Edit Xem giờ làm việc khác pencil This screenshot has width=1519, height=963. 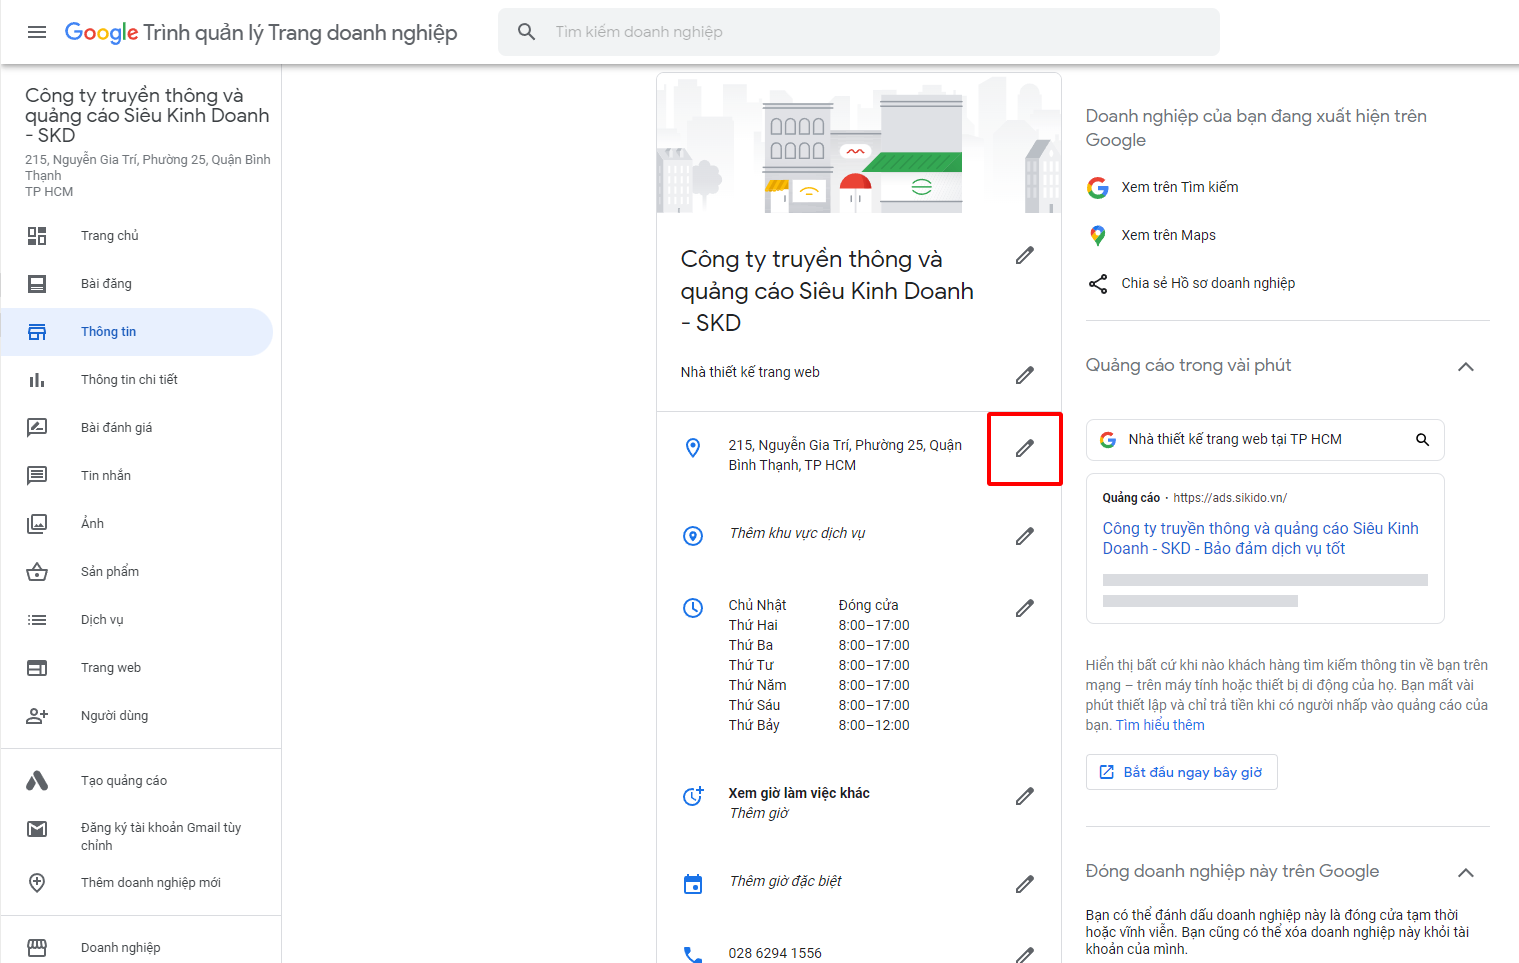tap(1024, 797)
